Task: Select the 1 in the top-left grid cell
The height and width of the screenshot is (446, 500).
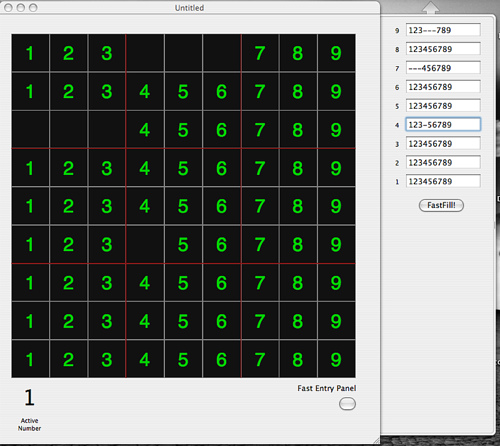Action: (x=30, y=53)
